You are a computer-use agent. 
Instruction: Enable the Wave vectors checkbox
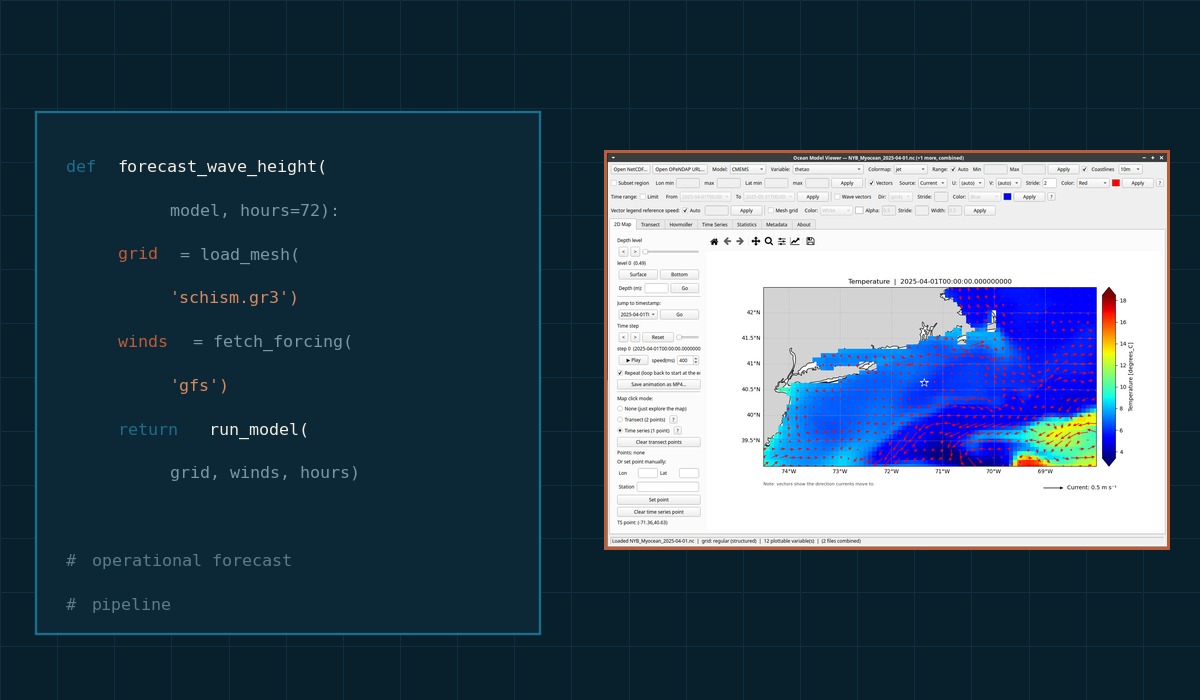837,197
